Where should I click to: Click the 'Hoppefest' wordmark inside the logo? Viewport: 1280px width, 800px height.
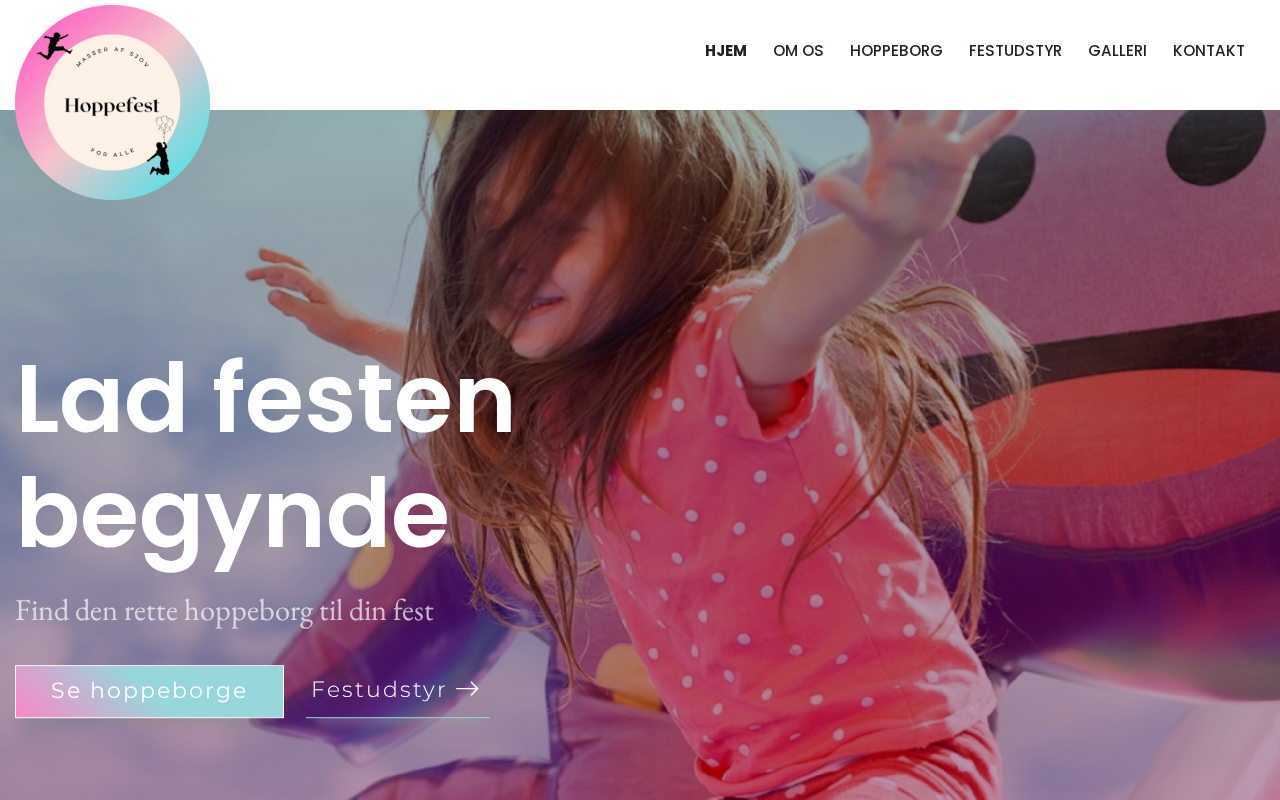112,105
